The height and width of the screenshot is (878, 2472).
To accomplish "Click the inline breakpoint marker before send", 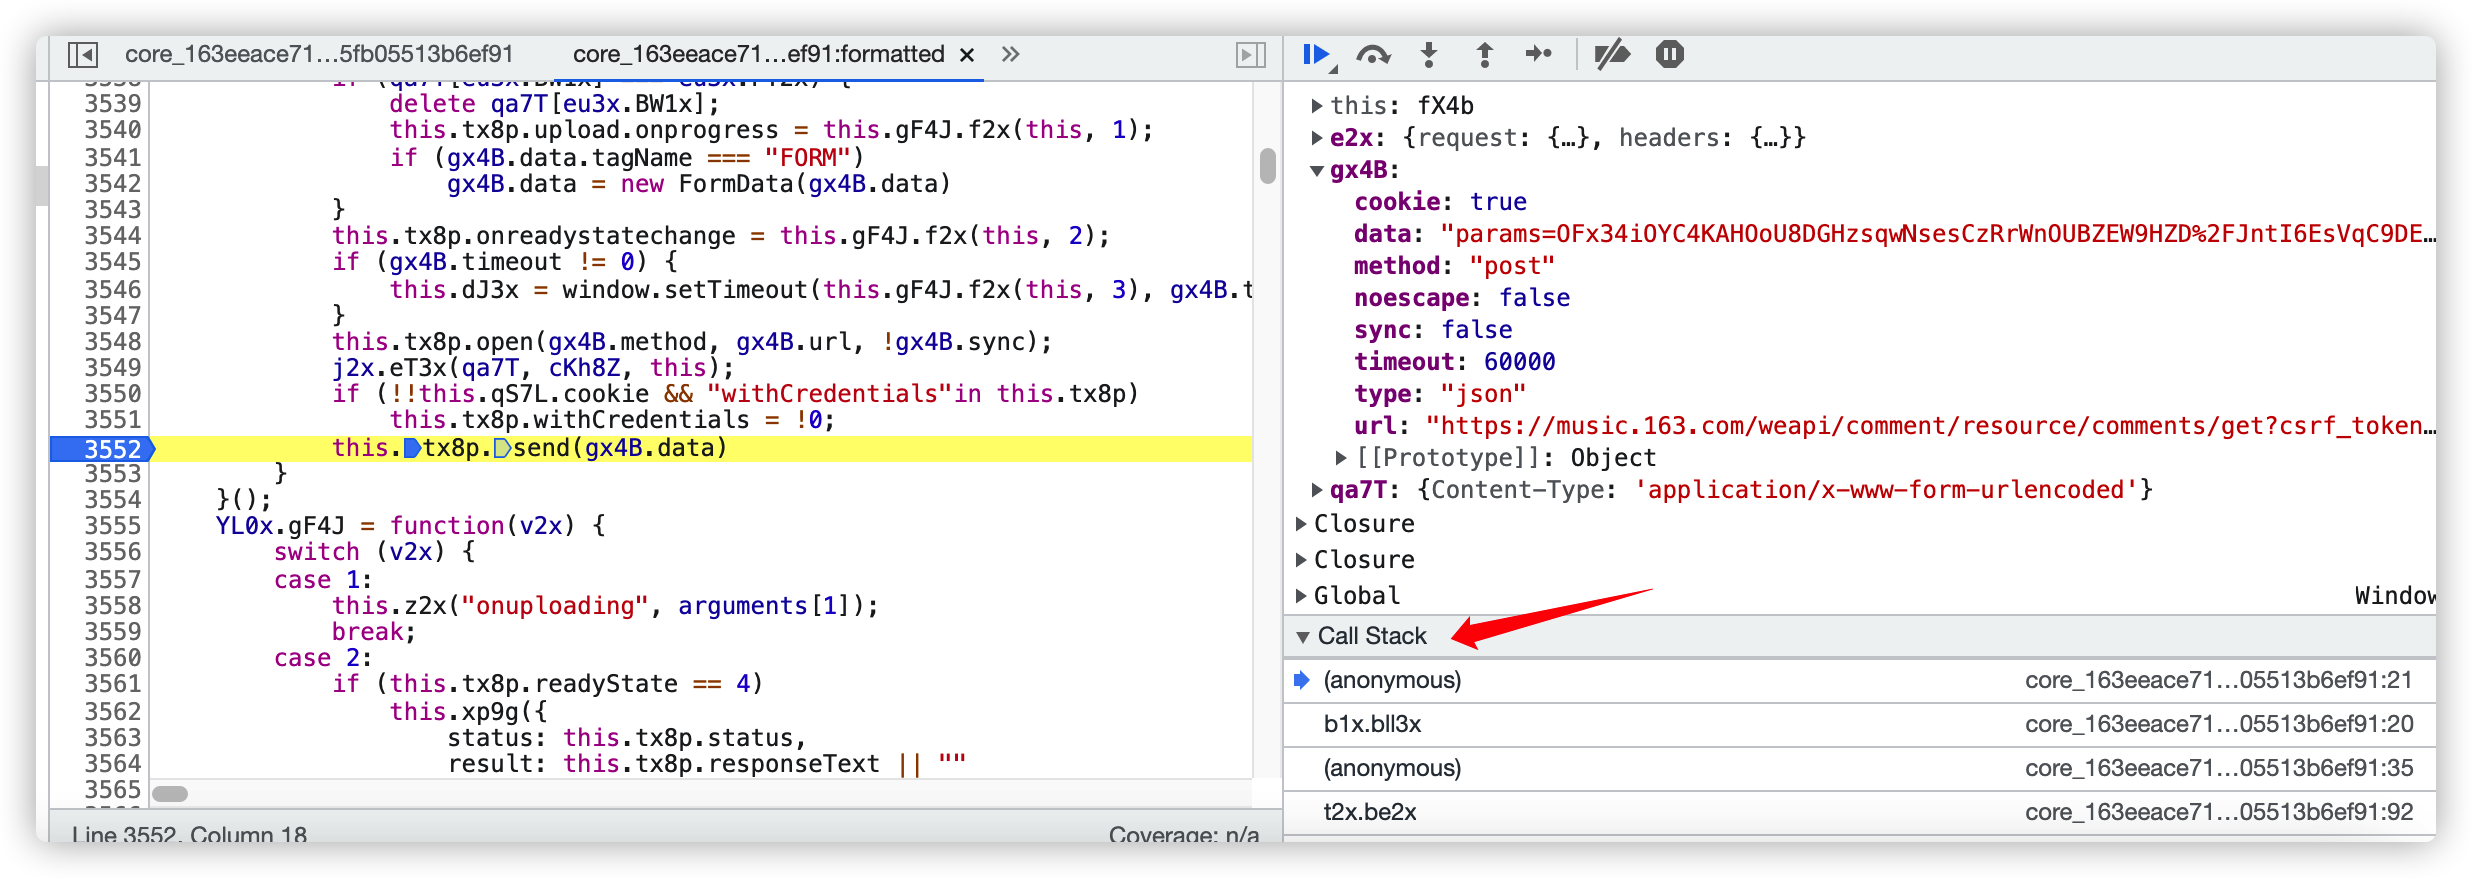I will pyautogui.click(x=502, y=448).
